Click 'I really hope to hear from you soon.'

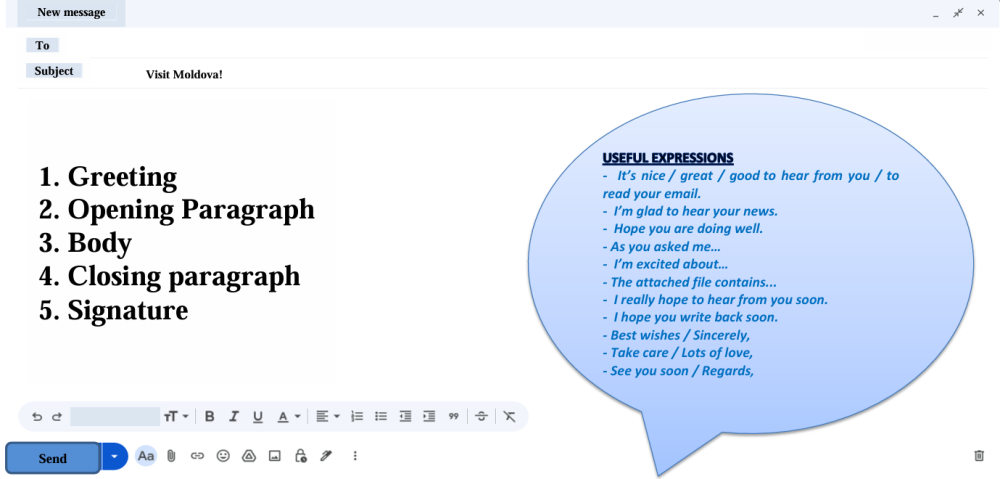pyautogui.click(x=720, y=300)
